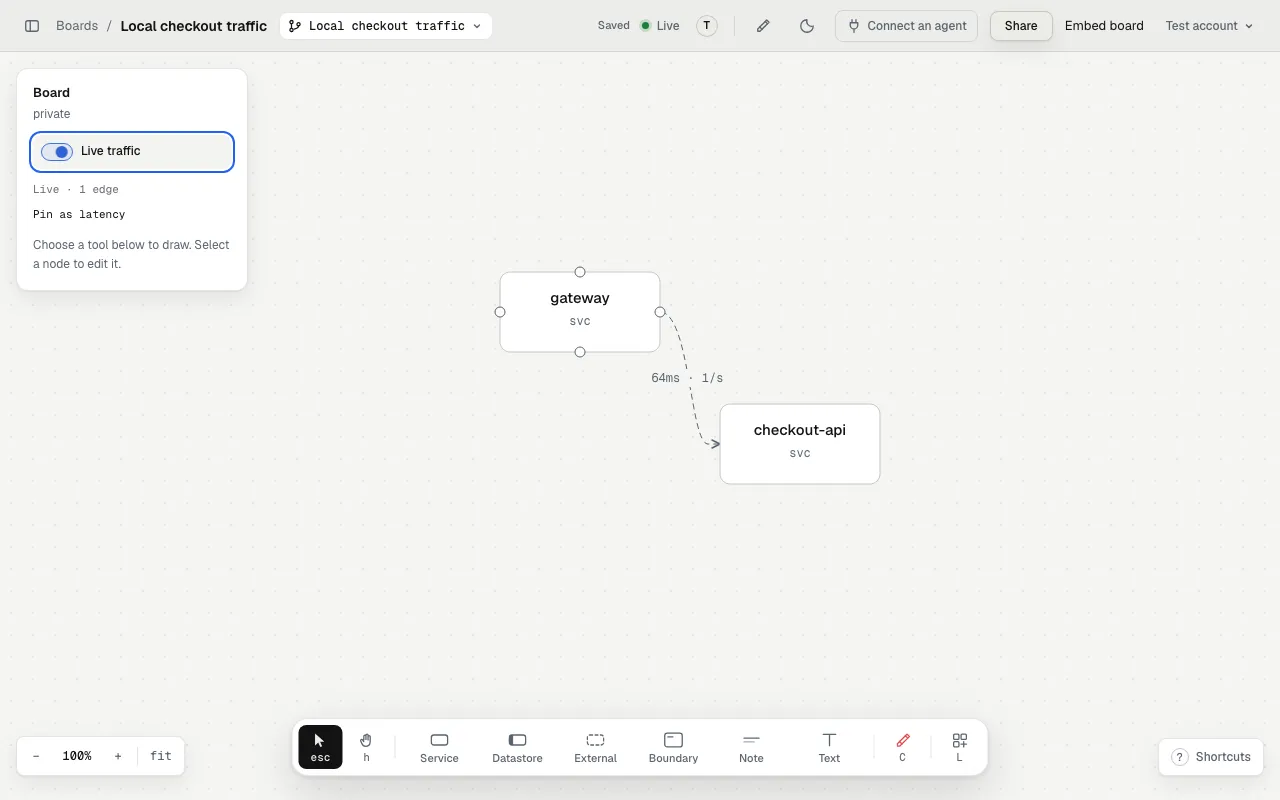
Task: Click the gateway node's right connection handle
Action: [660, 312]
